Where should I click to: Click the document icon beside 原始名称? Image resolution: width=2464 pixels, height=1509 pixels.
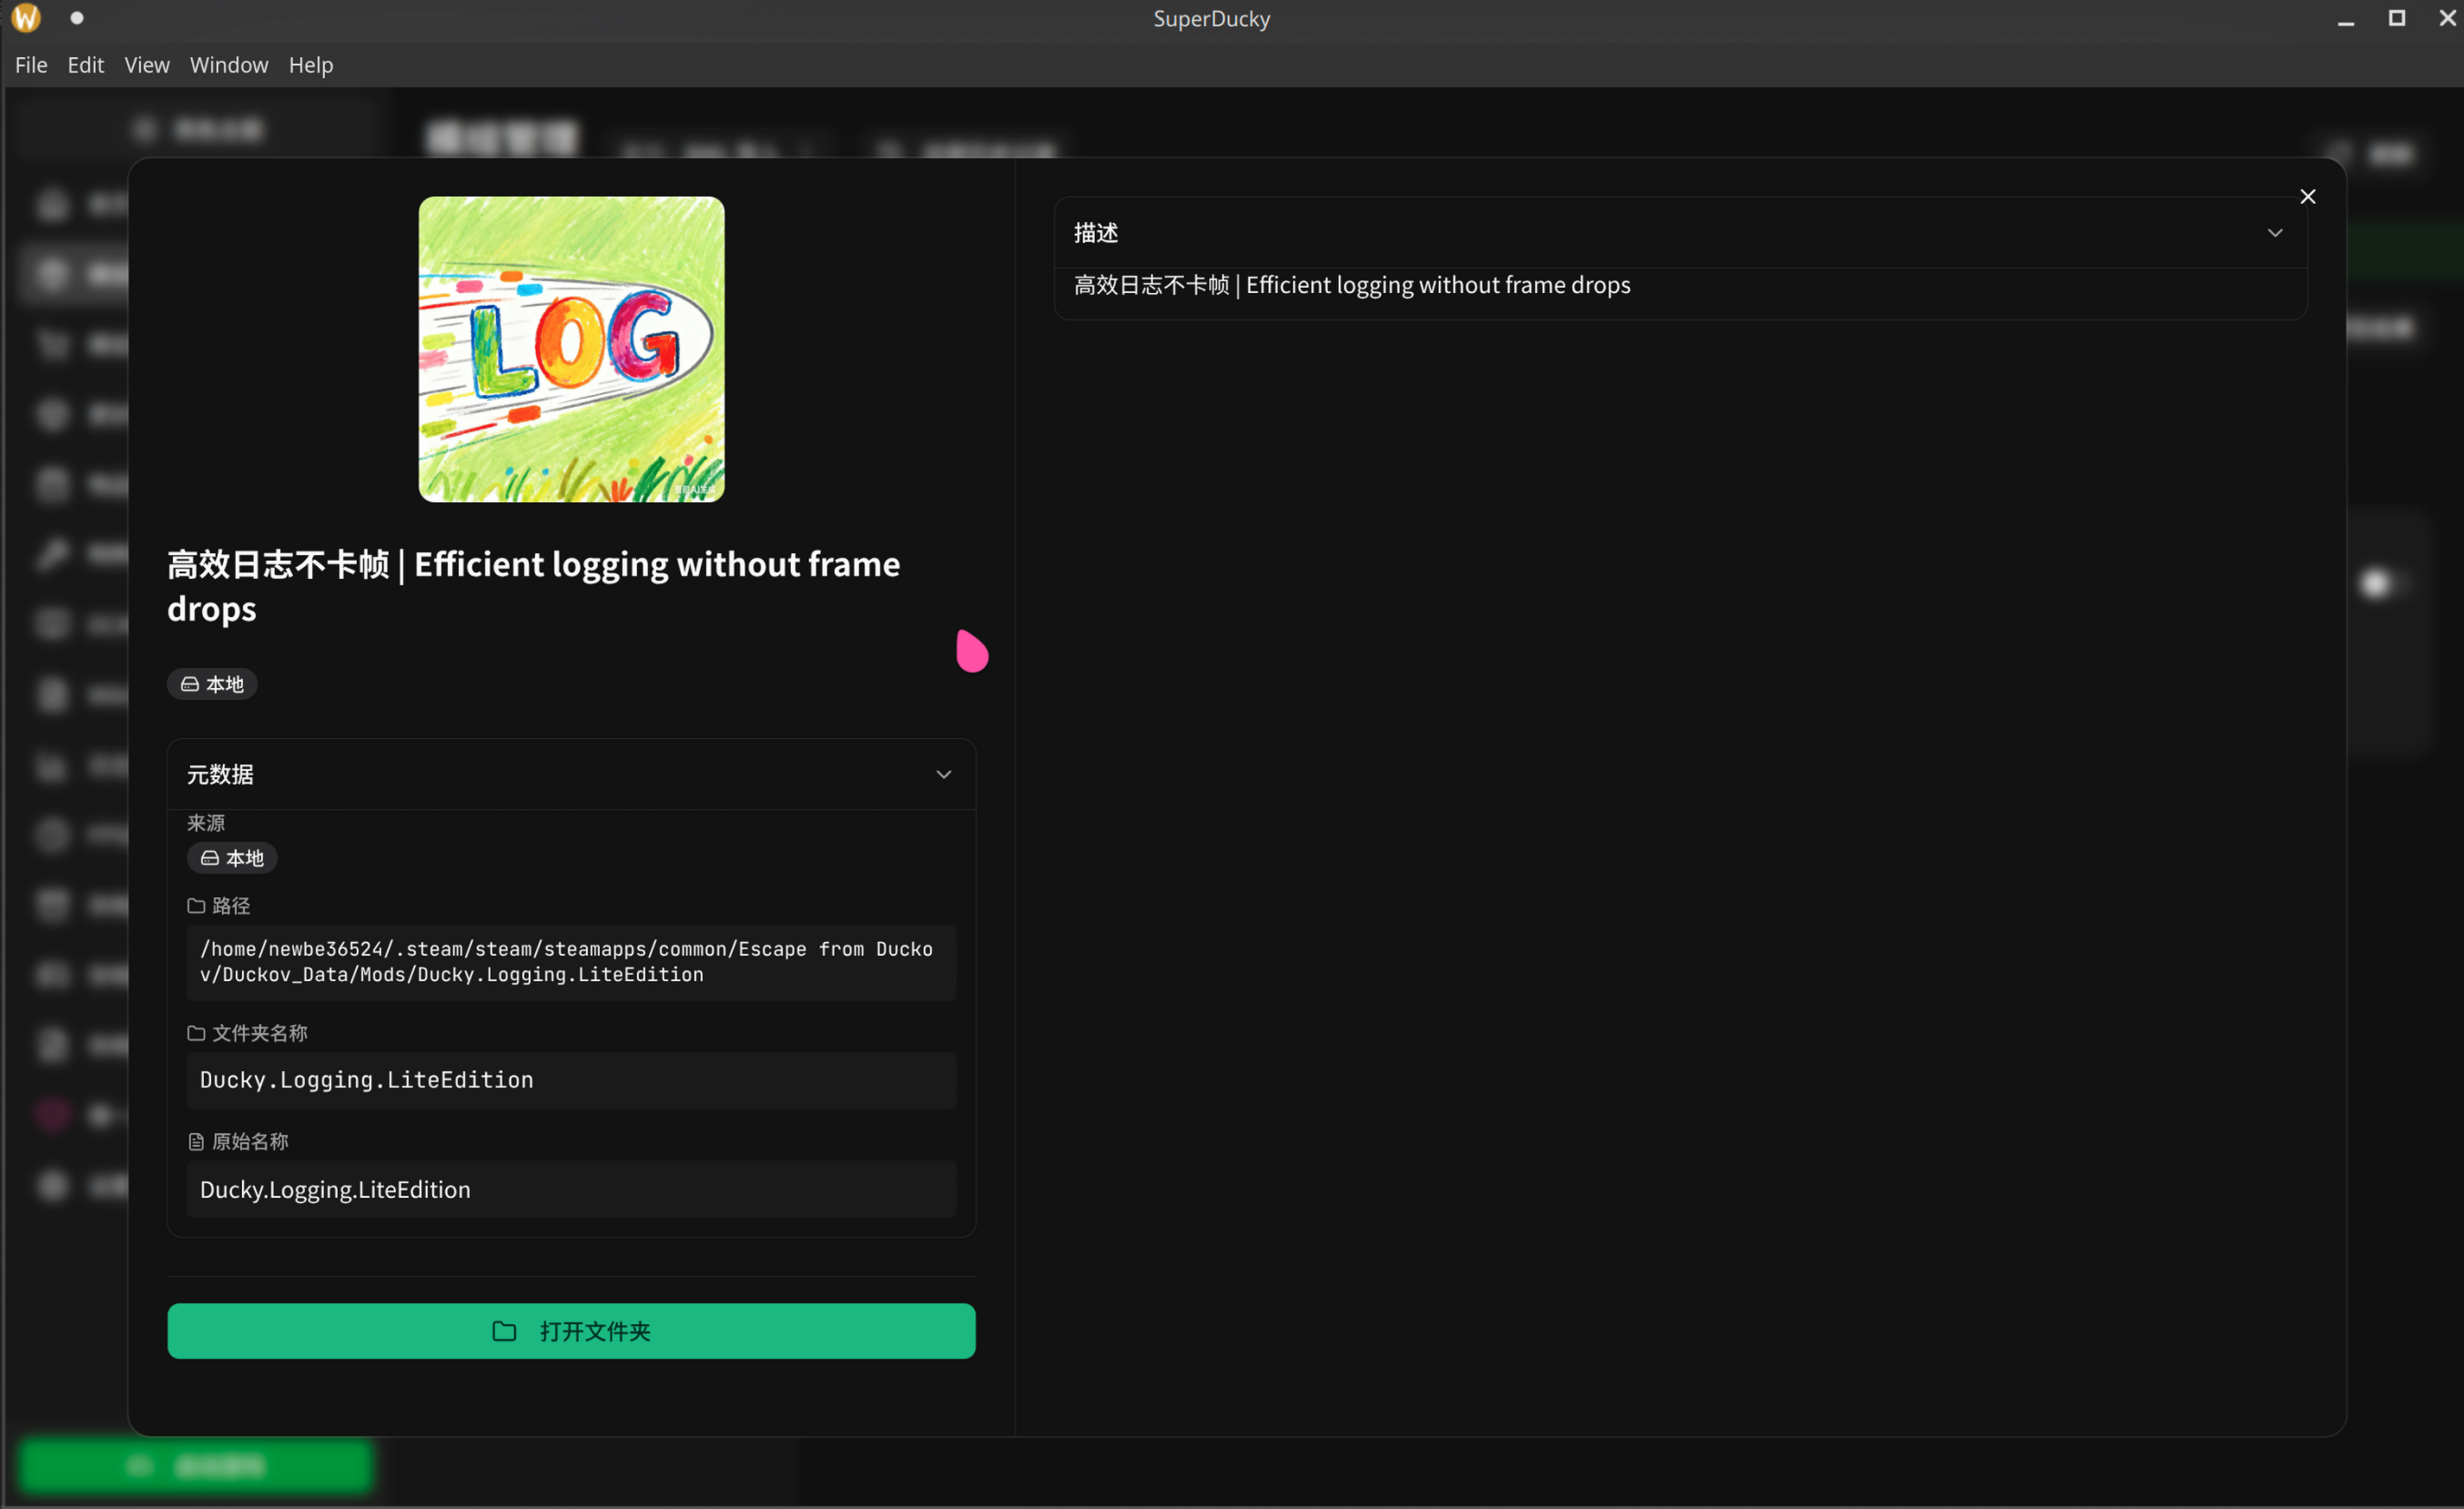pos(196,1142)
